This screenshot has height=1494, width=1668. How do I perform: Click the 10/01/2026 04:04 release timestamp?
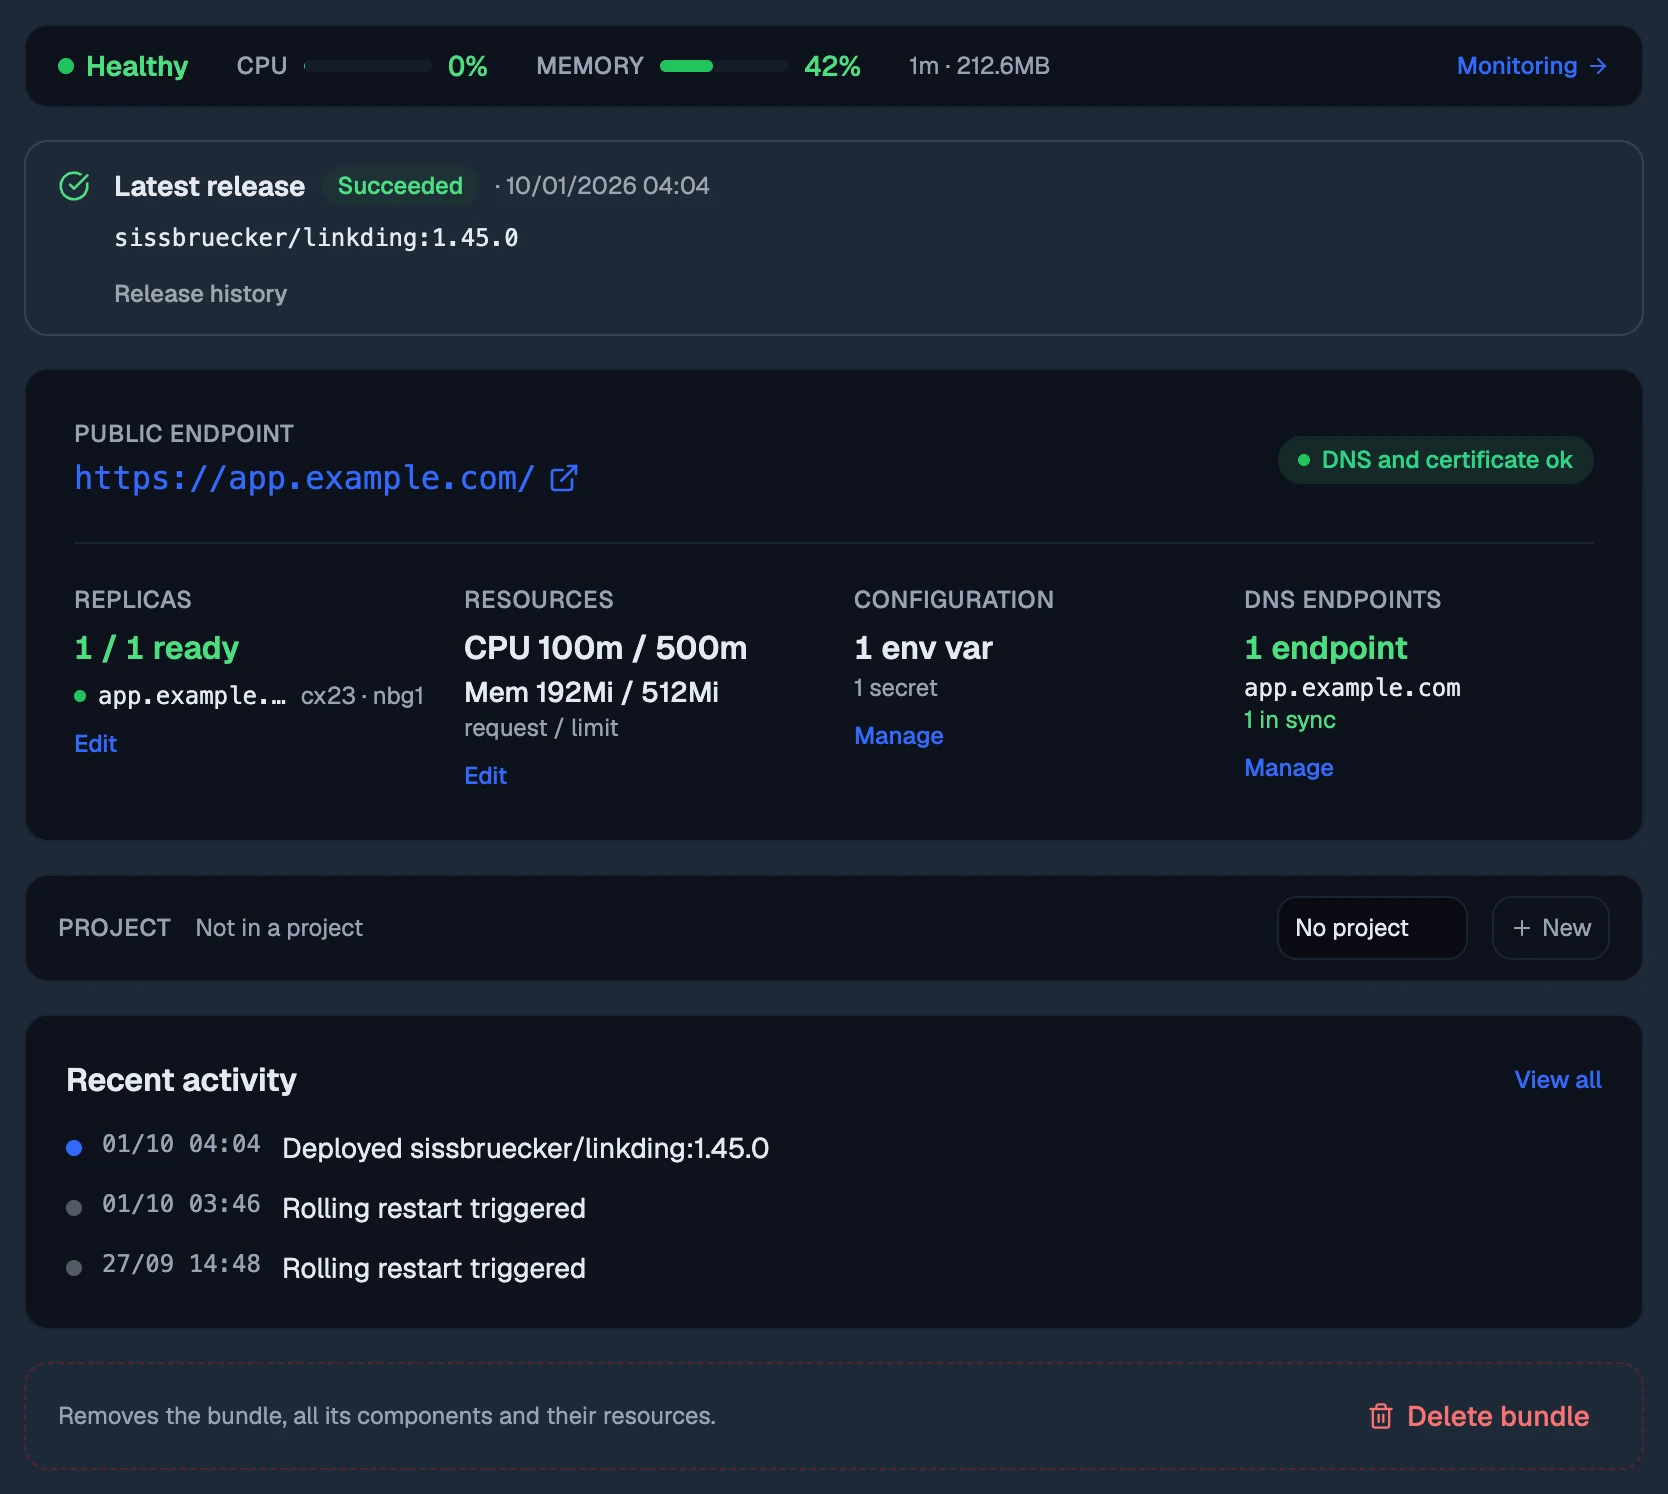click(x=607, y=186)
